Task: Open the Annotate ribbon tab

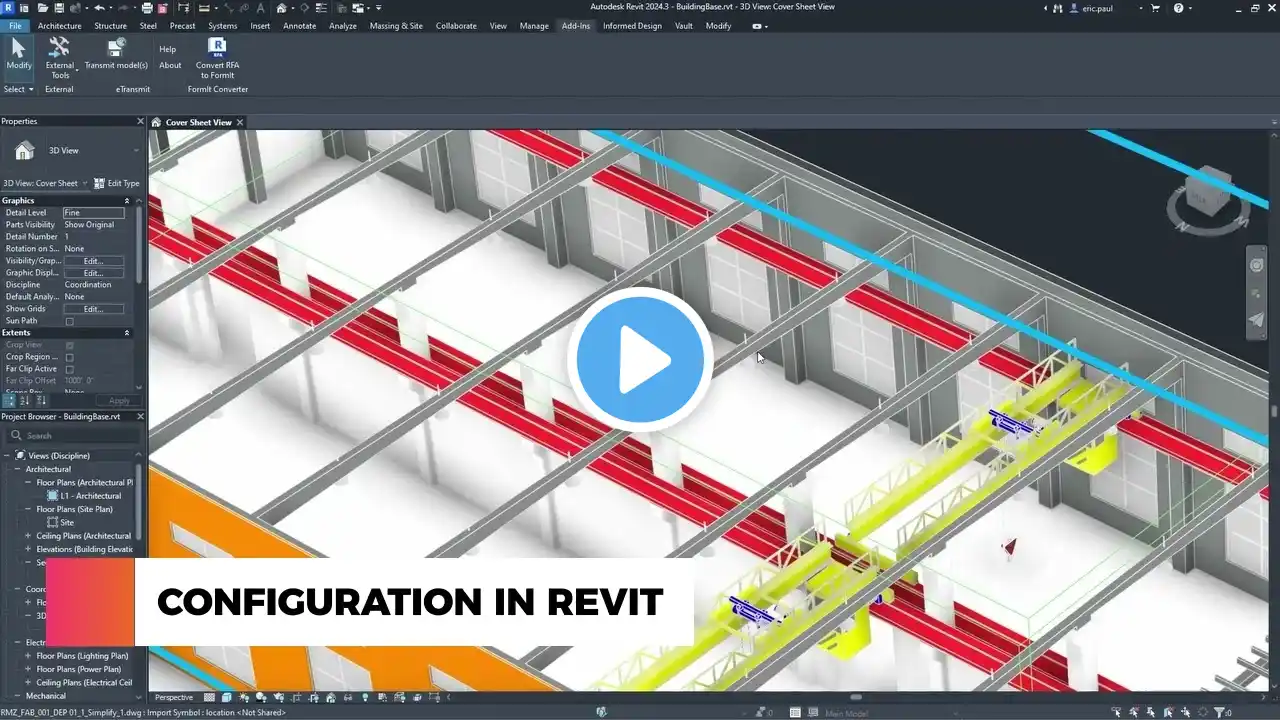Action: coord(299,26)
